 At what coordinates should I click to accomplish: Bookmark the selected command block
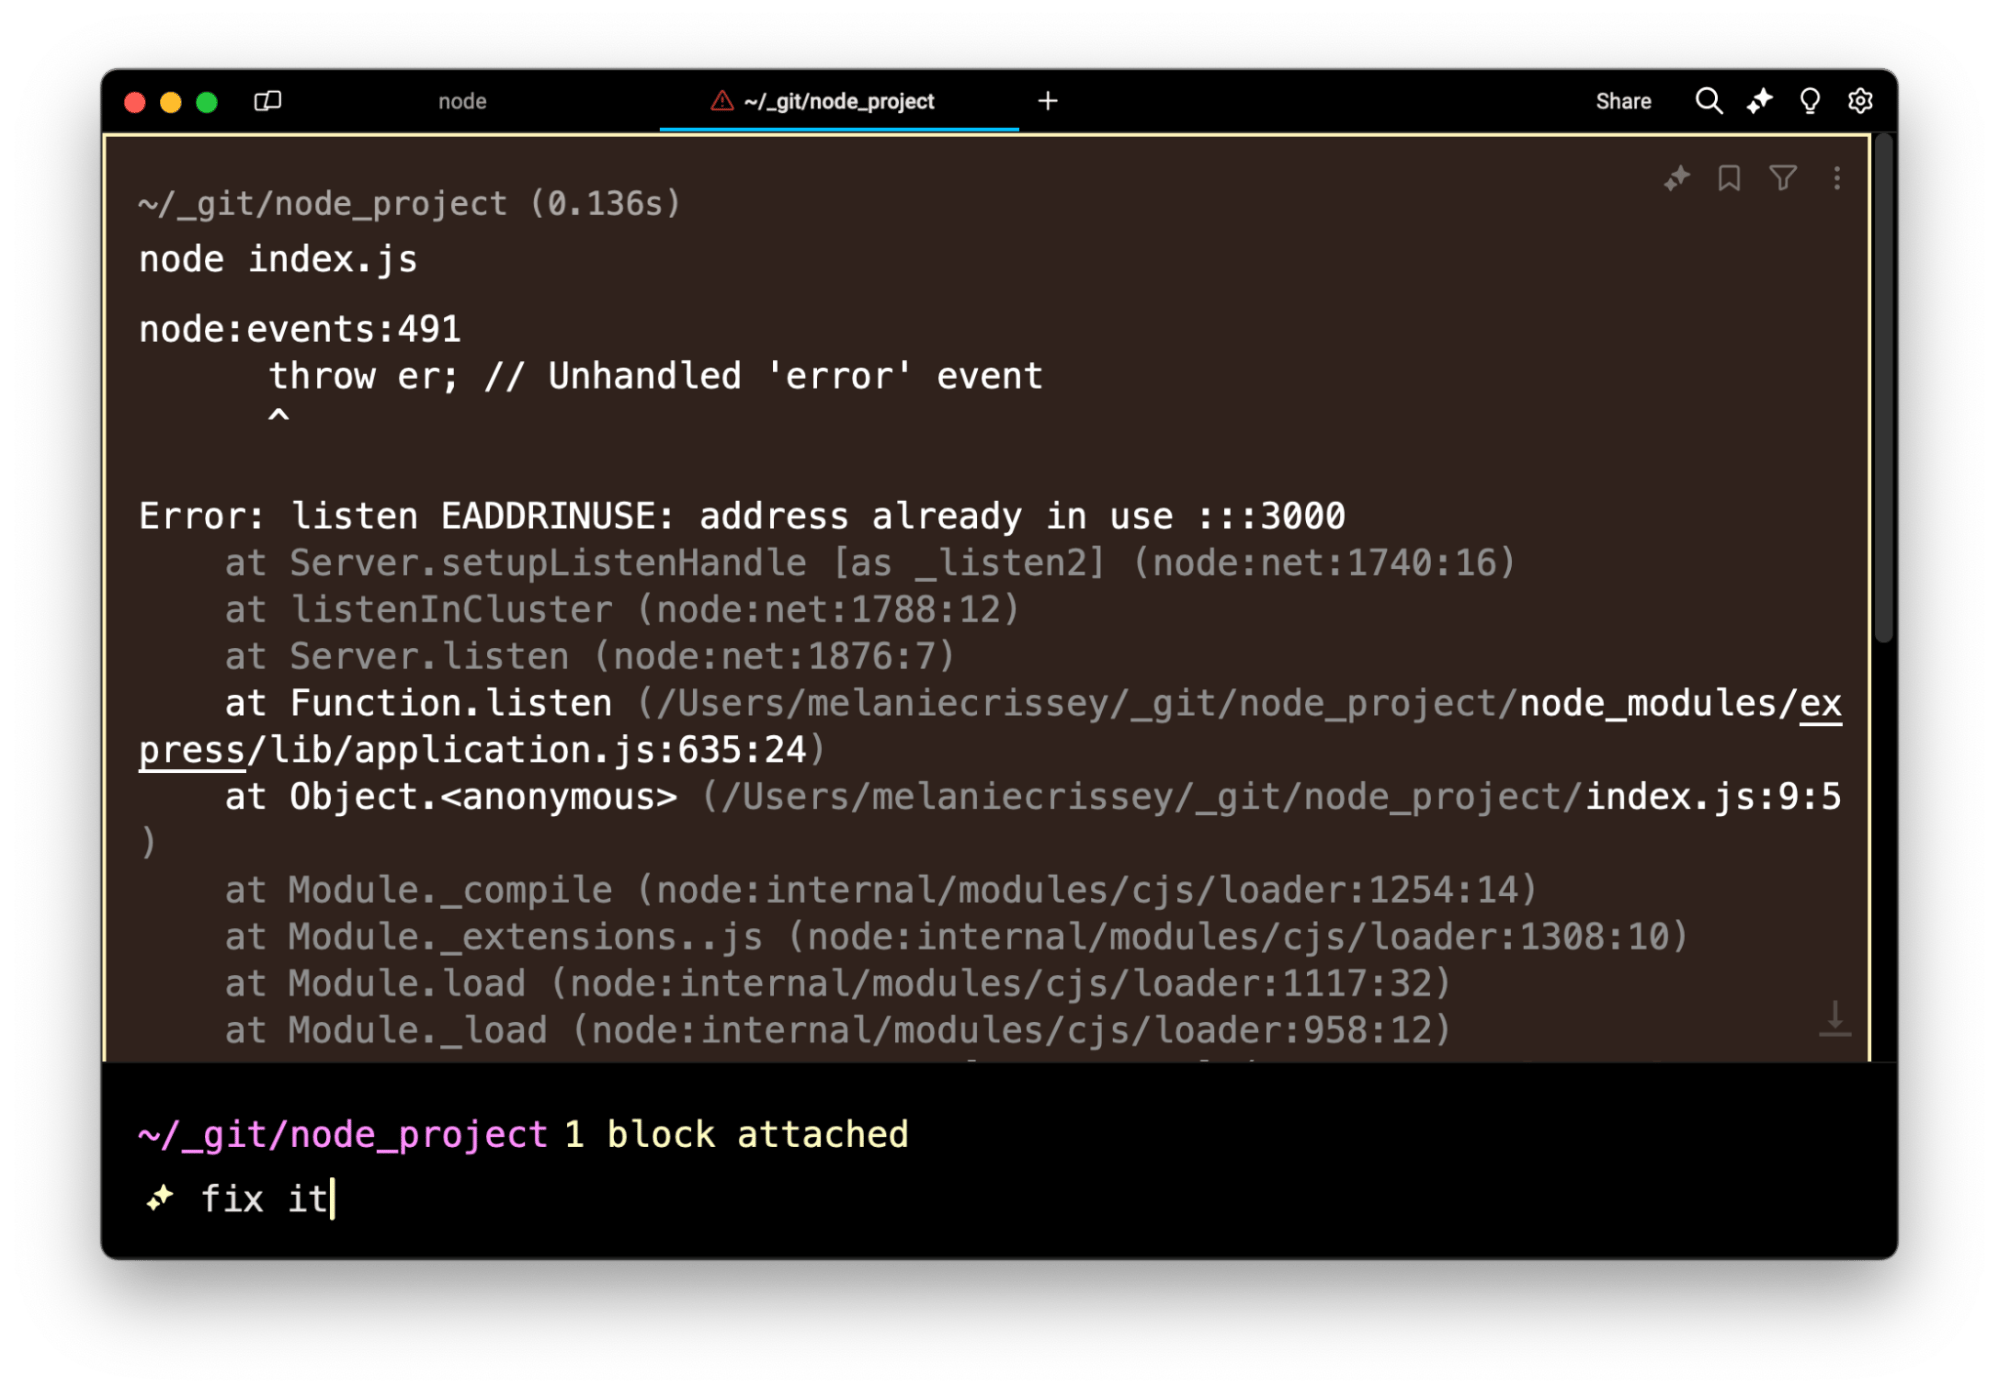tap(1729, 178)
